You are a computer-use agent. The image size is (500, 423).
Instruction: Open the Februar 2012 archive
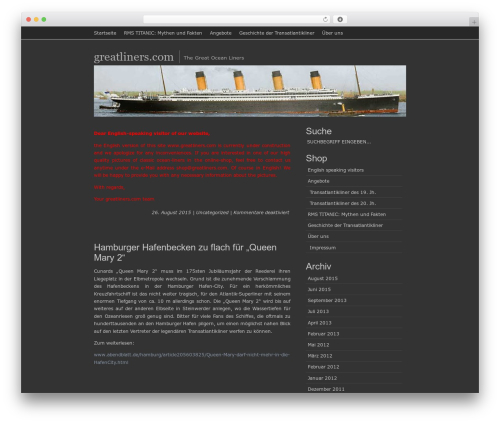point(323,367)
